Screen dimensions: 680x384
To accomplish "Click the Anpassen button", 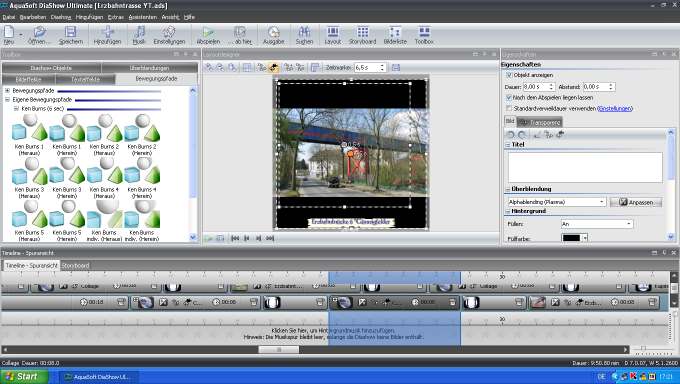I will [x=636, y=202].
